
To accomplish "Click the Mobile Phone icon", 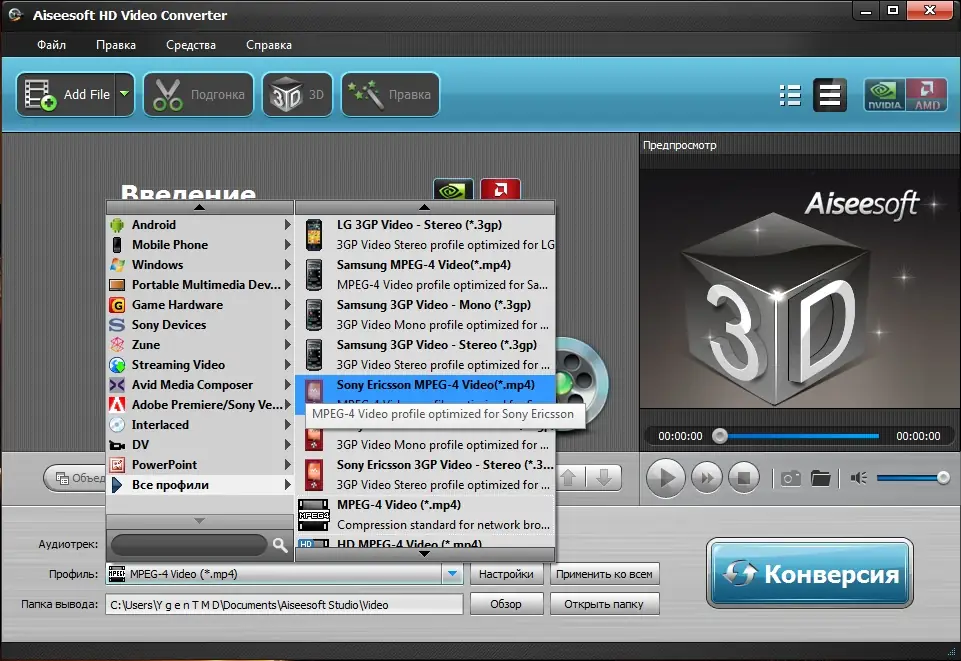I will coord(116,244).
